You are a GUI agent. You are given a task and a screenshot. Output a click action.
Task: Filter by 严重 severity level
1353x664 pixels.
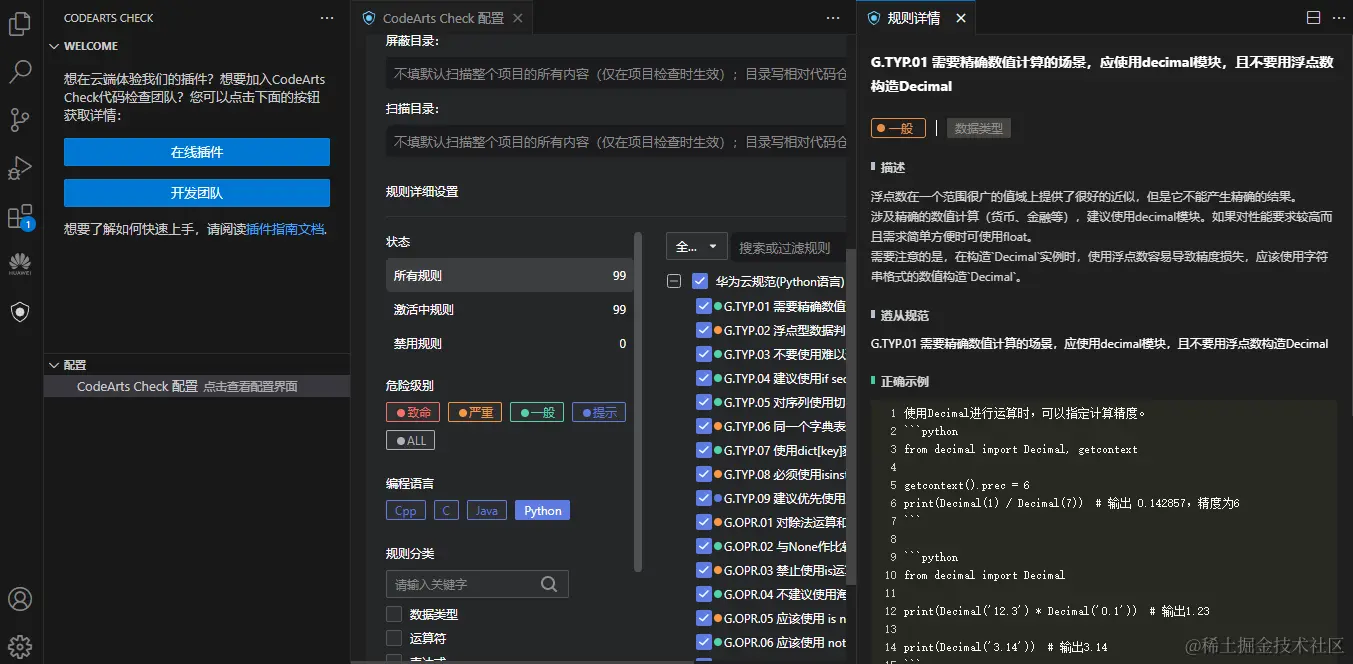coord(475,412)
